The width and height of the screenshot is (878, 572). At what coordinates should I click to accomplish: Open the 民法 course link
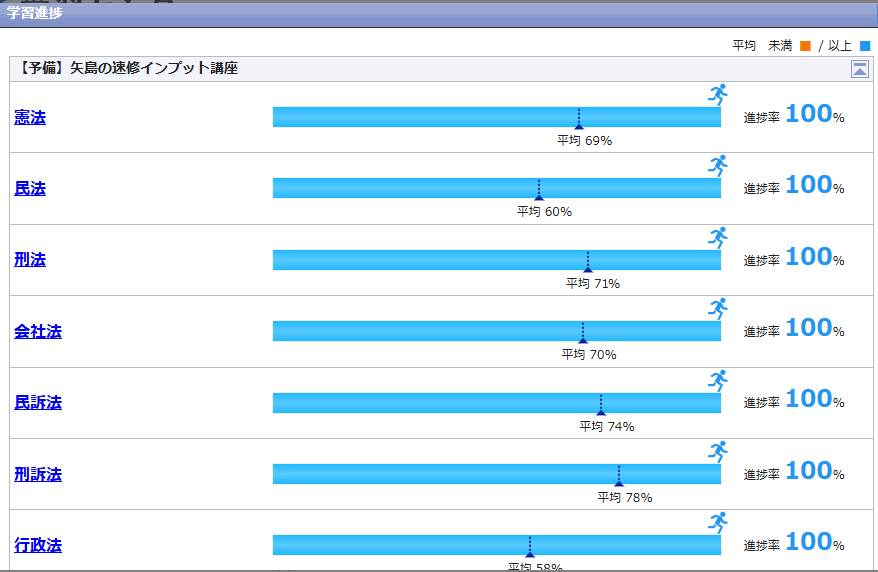point(30,189)
